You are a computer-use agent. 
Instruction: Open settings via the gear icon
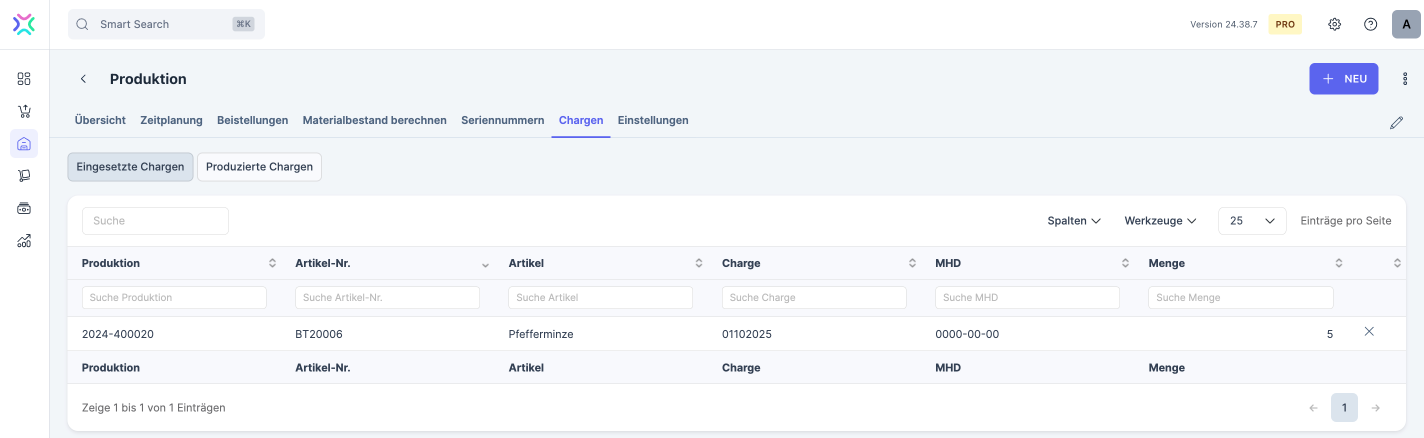click(x=1334, y=24)
